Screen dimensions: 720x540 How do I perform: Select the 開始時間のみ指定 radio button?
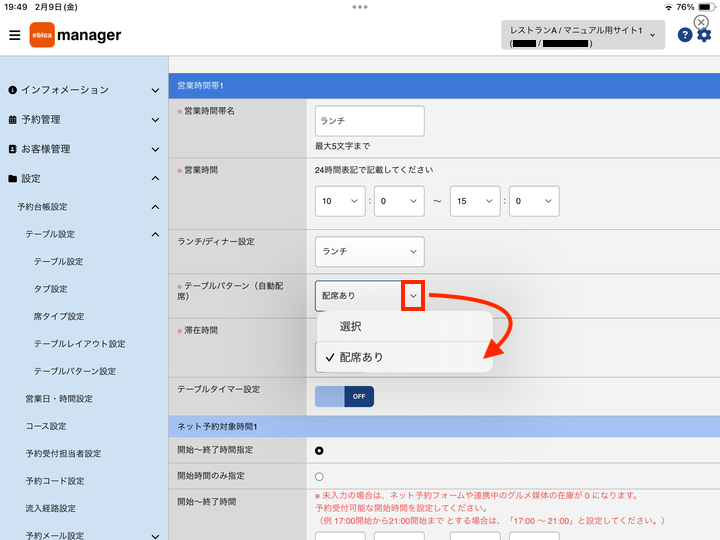coord(319,477)
